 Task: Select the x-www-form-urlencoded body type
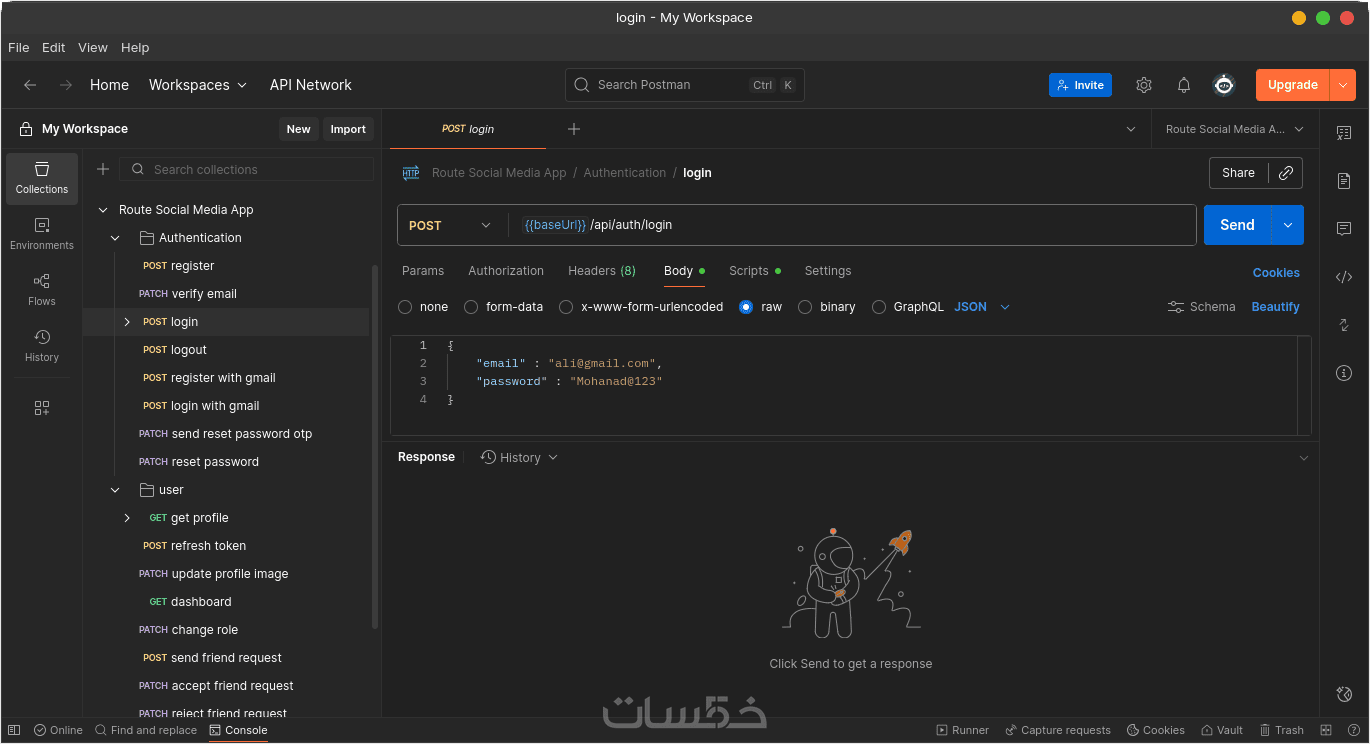click(566, 307)
